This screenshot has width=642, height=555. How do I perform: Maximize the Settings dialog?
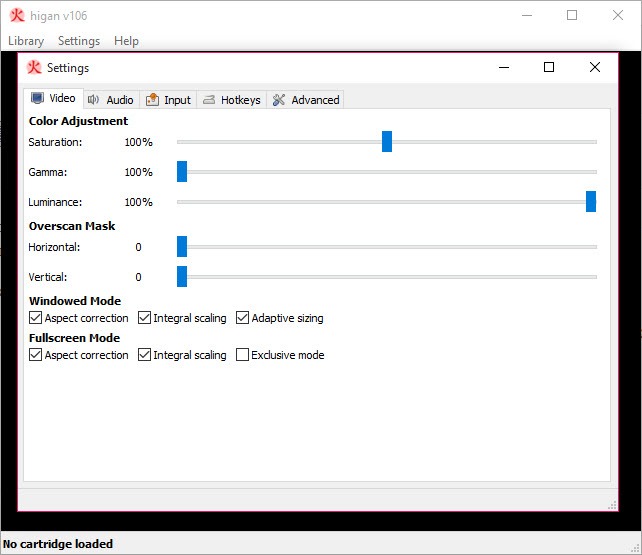pos(549,67)
